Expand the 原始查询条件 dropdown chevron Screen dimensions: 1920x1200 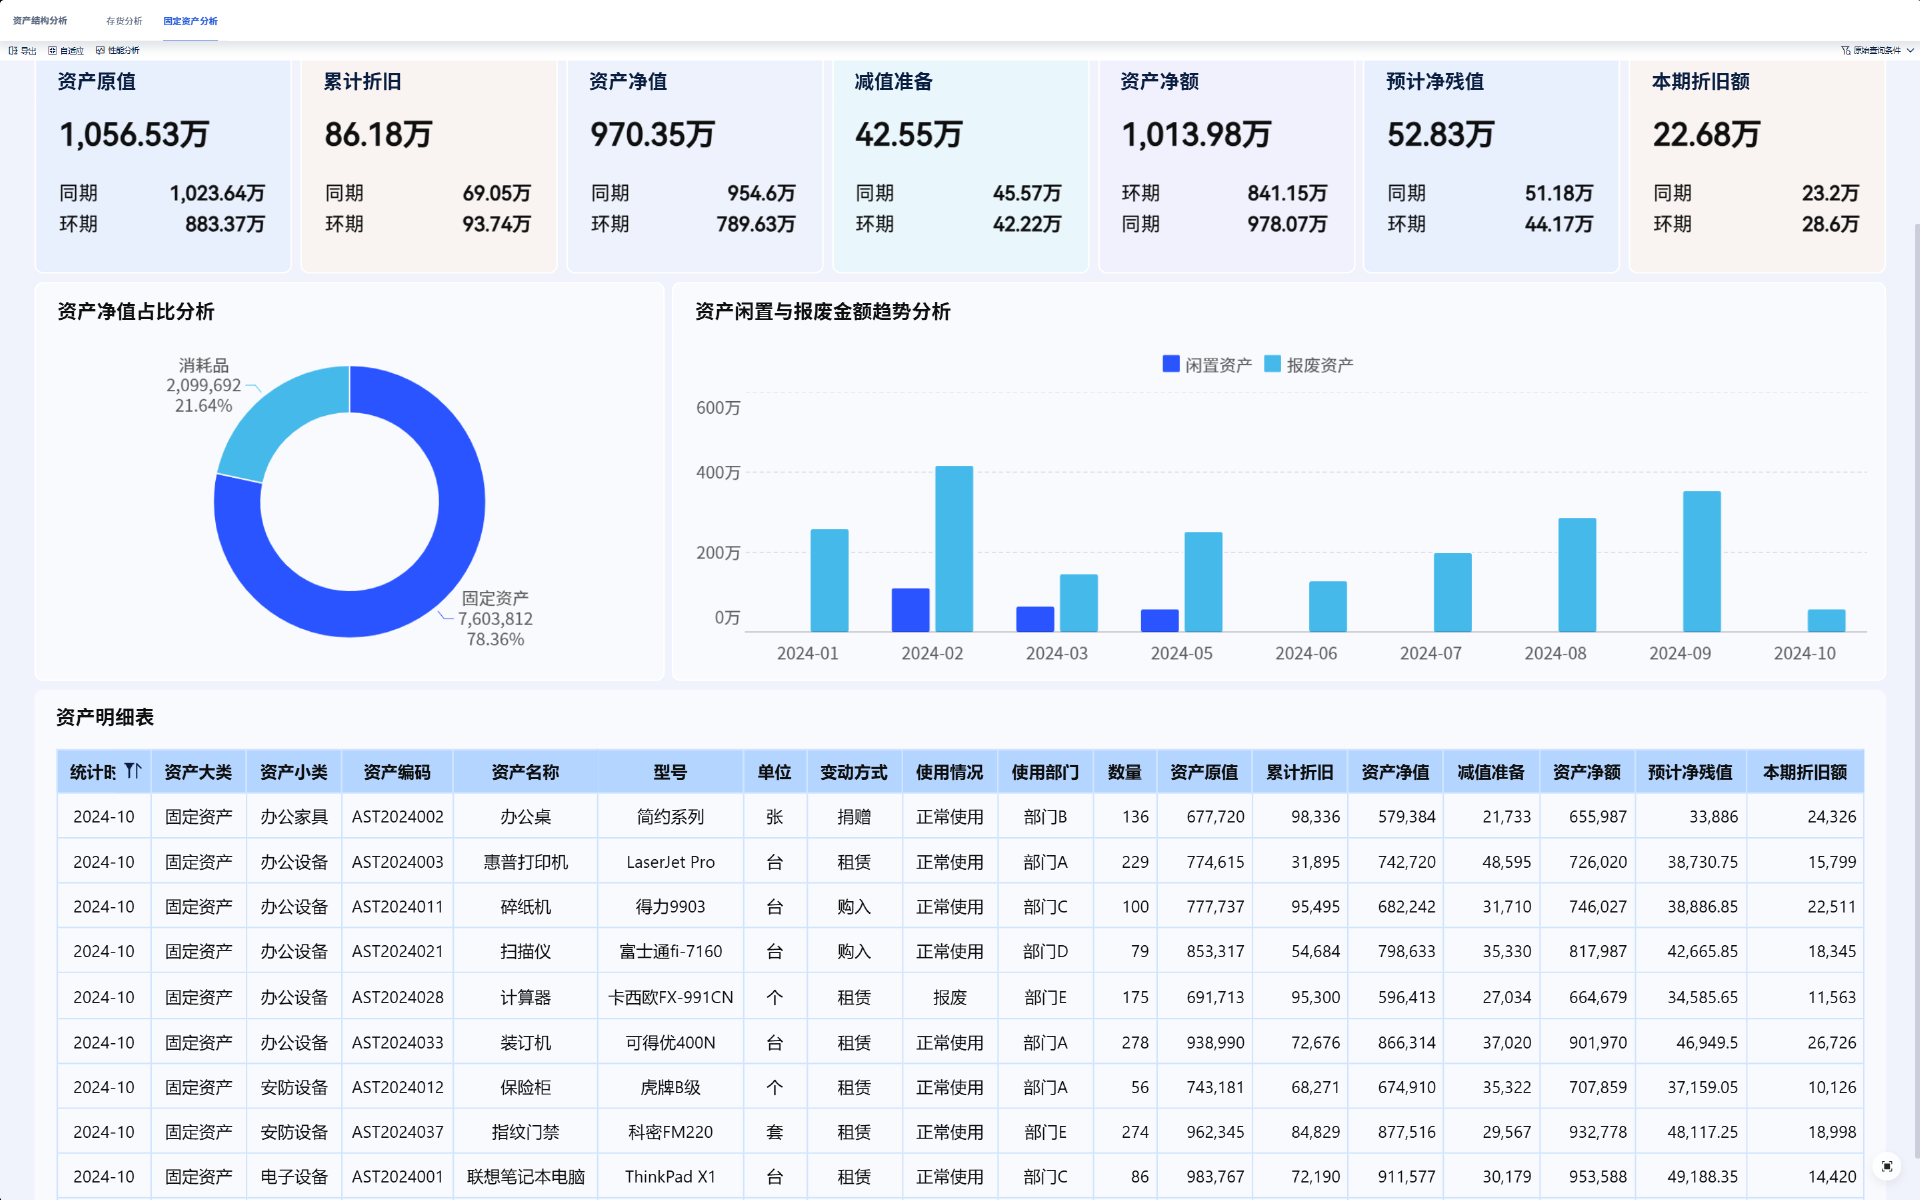tap(1910, 50)
